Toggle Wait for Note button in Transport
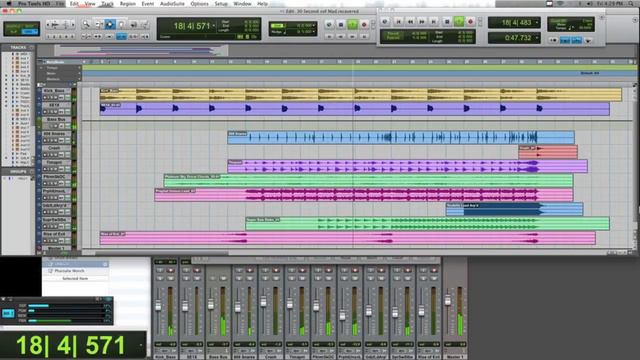640x360 pixels. 553,40
